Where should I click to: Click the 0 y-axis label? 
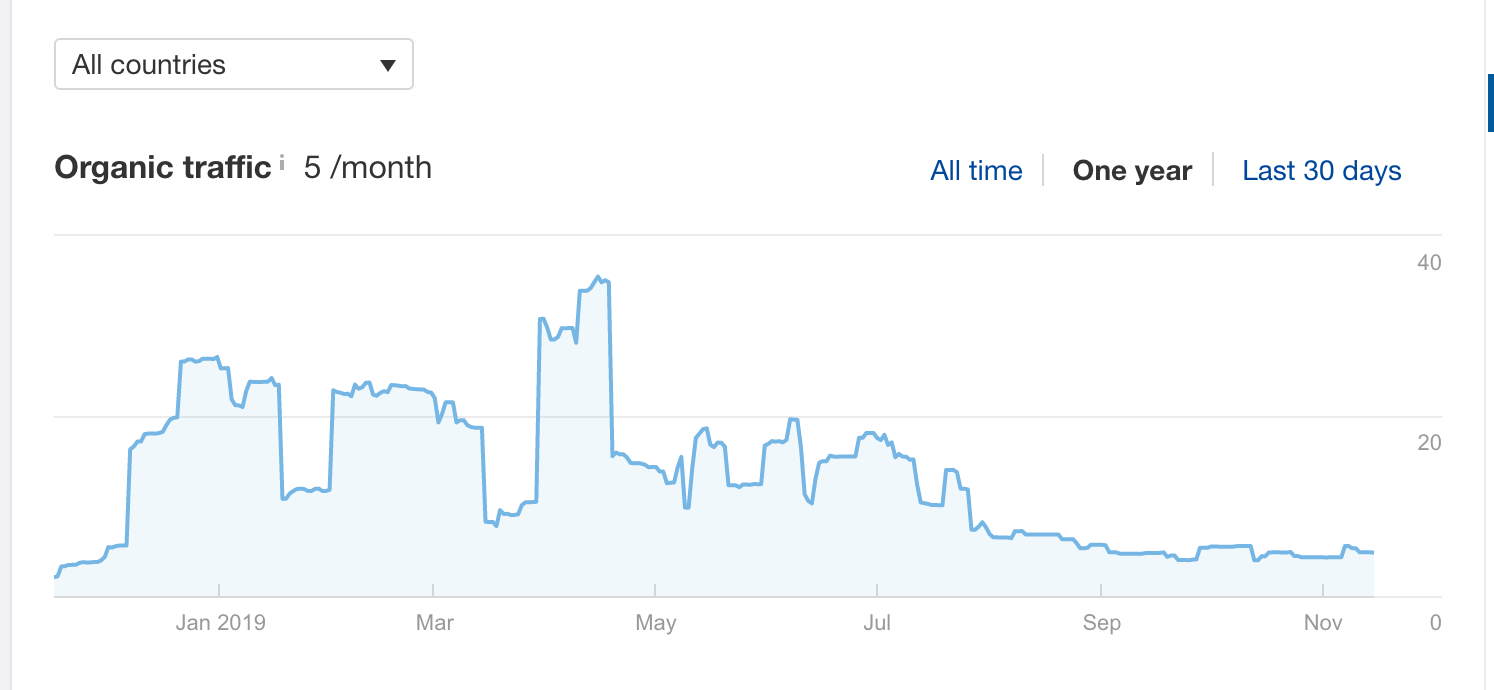[x=1435, y=623]
